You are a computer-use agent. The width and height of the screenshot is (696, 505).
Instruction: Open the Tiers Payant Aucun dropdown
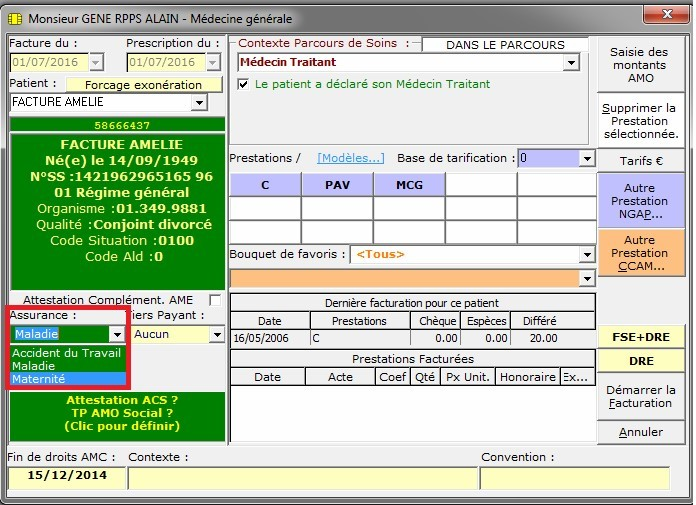click(217, 334)
